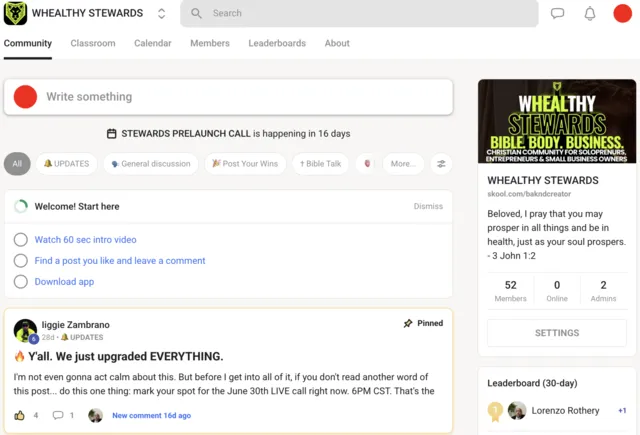
Task: Open the notifications bell
Action: pos(590,13)
